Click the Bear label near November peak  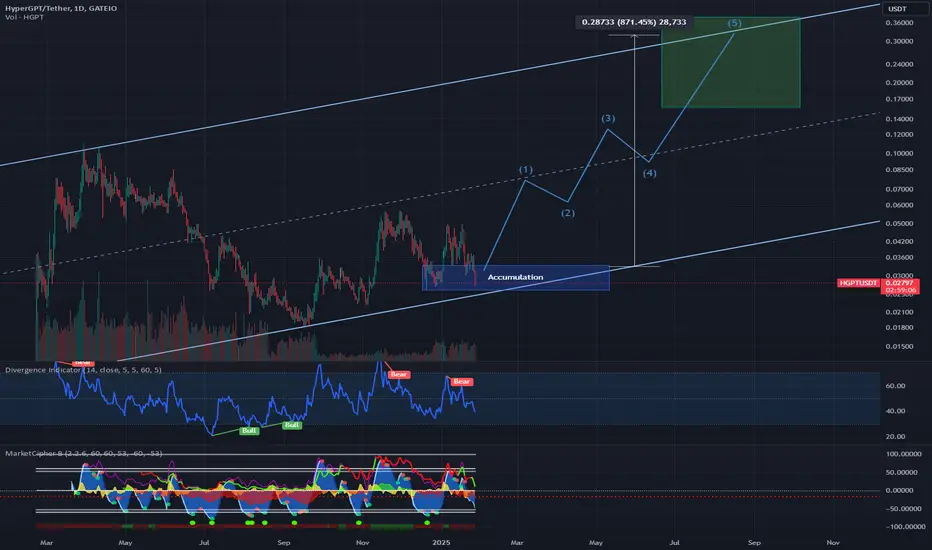point(398,375)
